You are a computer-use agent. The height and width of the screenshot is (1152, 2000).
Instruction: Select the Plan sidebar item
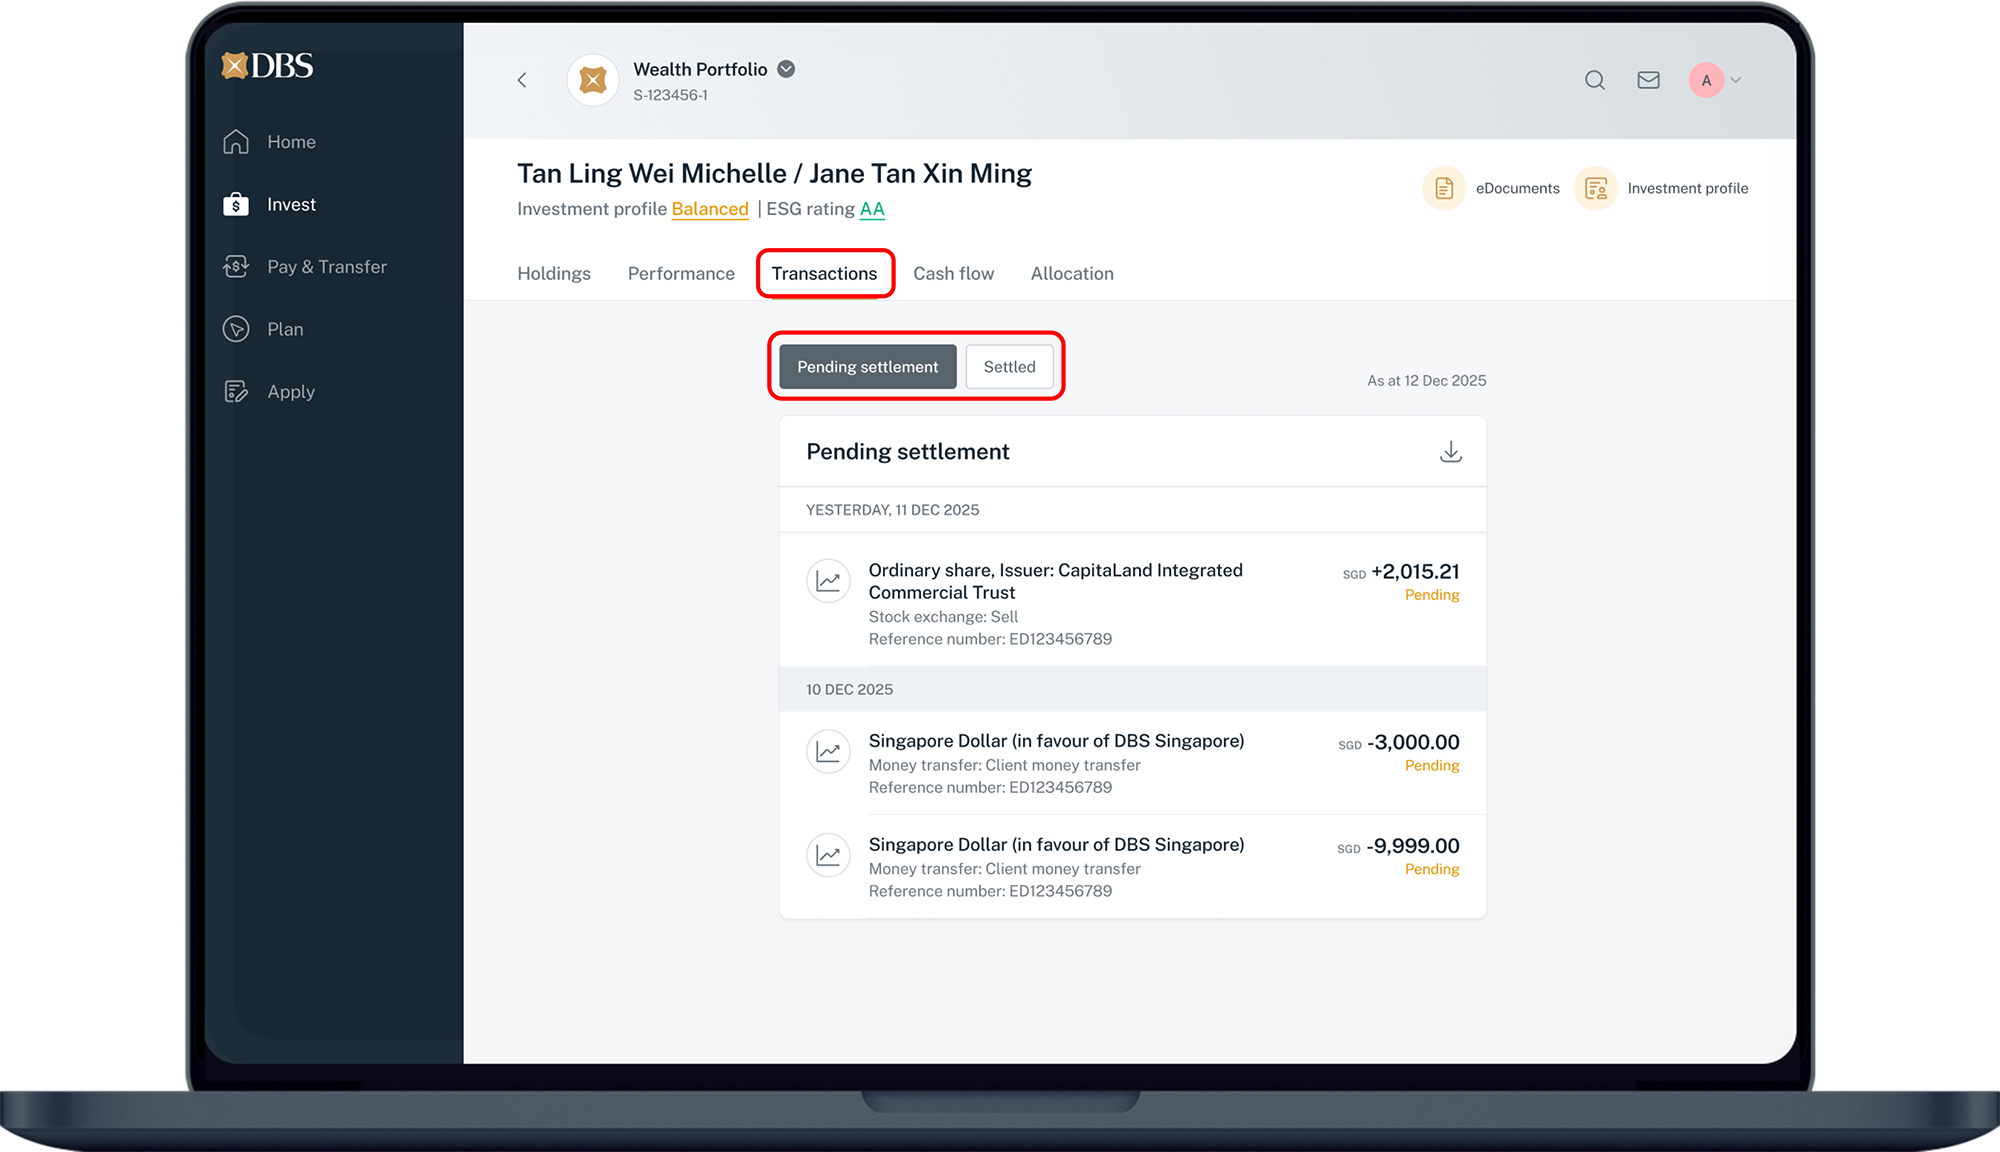coord(284,329)
